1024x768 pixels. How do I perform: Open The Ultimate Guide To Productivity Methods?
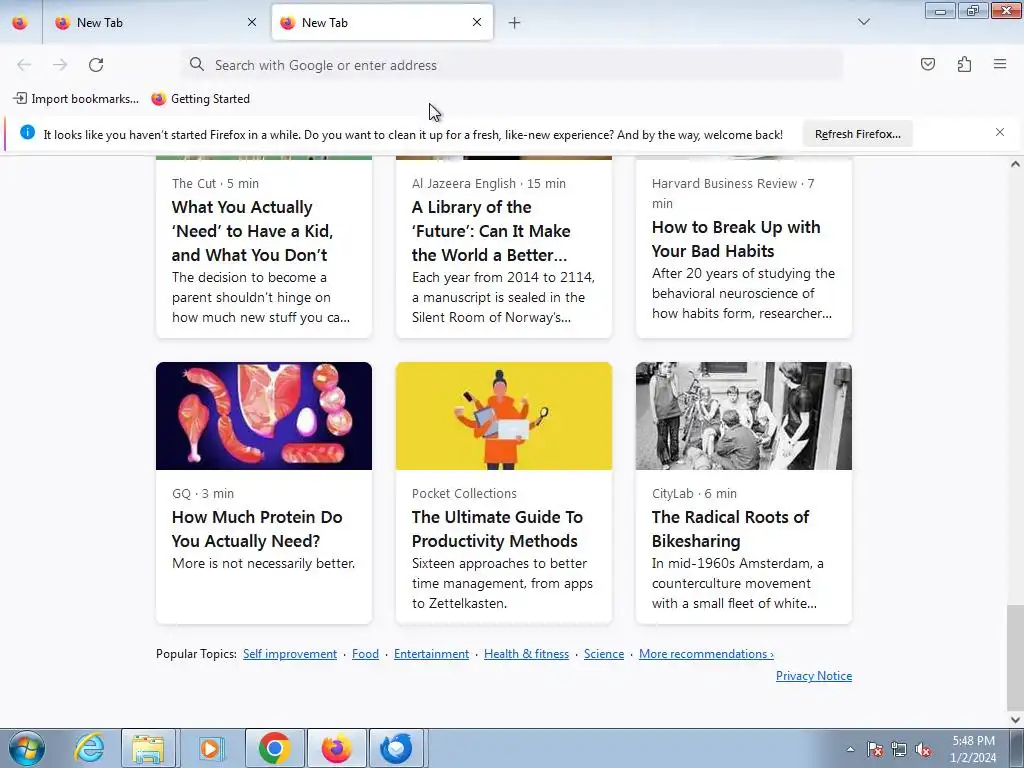(x=497, y=529)
